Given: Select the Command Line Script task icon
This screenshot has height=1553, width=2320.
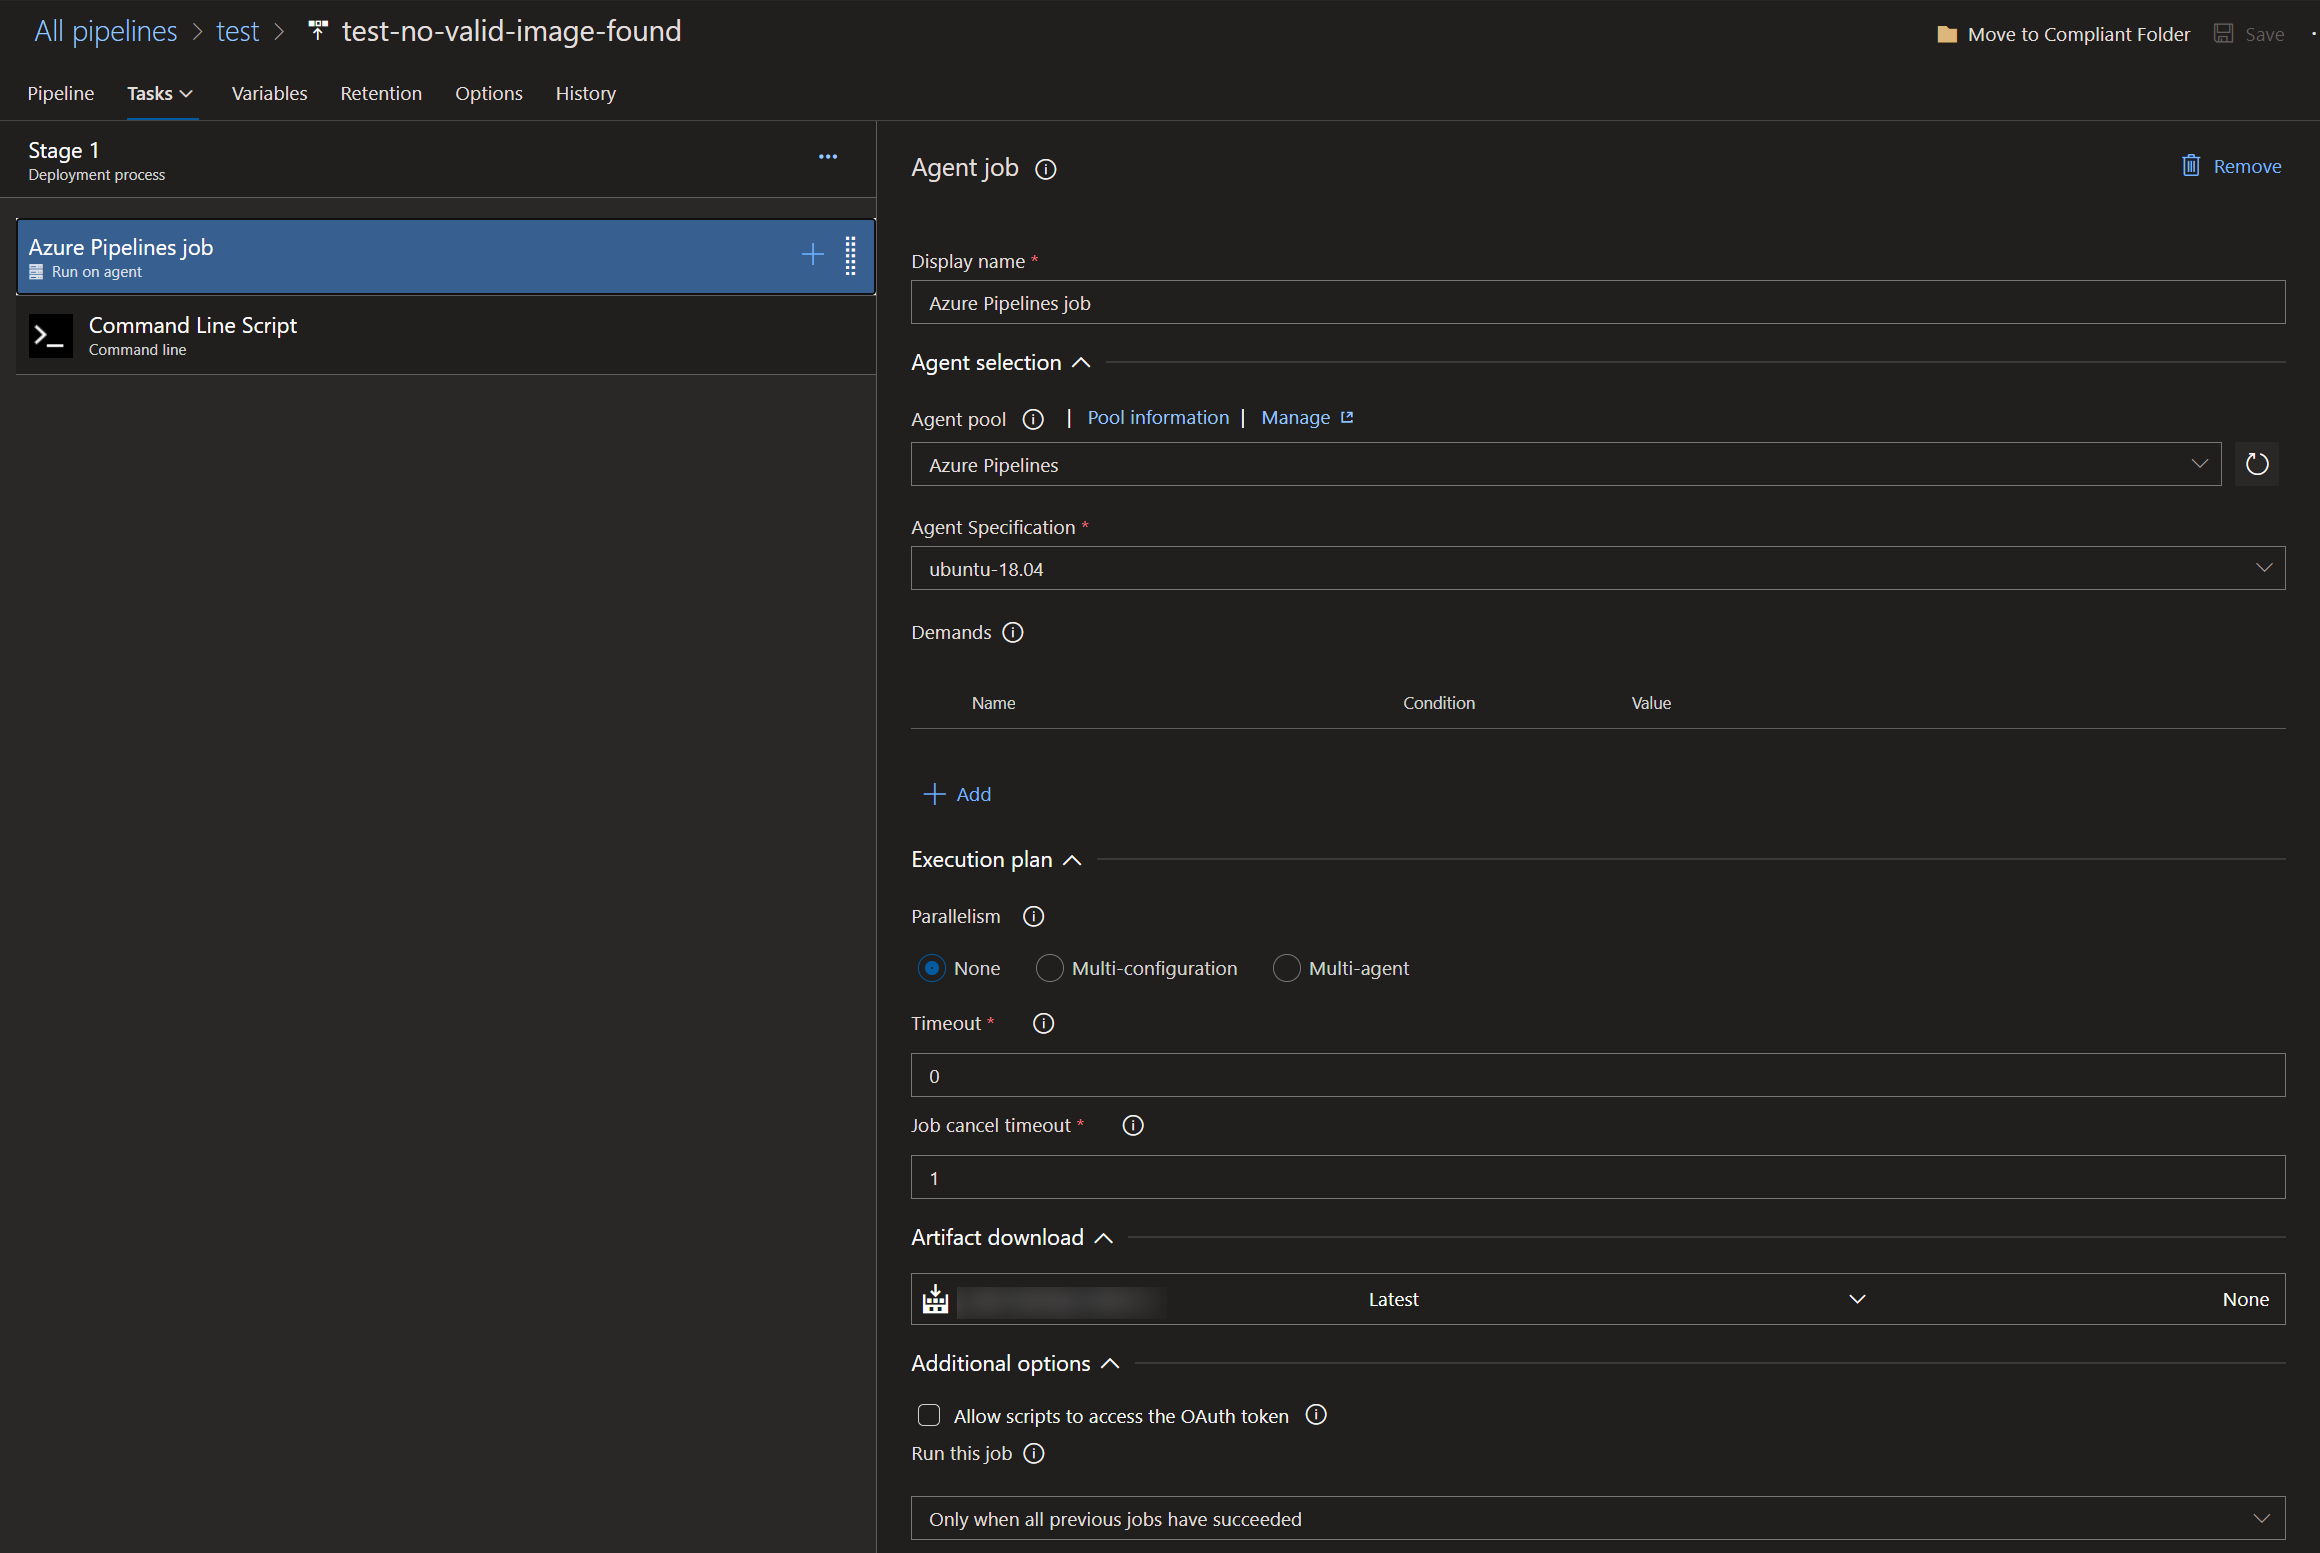Looking at the screenshot, I should [49, 335].
